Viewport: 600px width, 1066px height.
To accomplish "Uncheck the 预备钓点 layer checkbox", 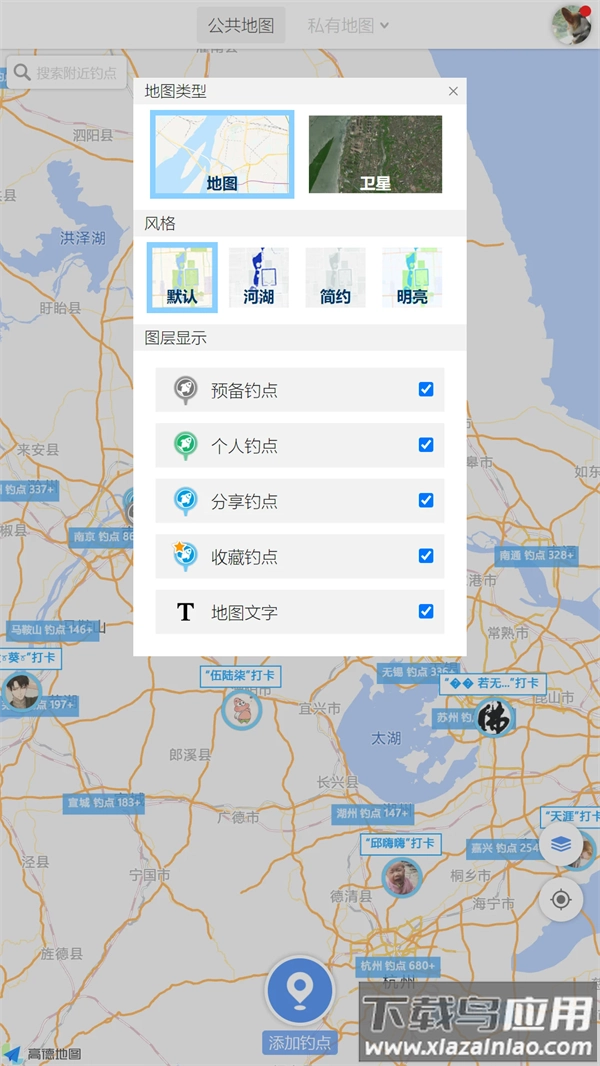I will click(x=426, y=390).
